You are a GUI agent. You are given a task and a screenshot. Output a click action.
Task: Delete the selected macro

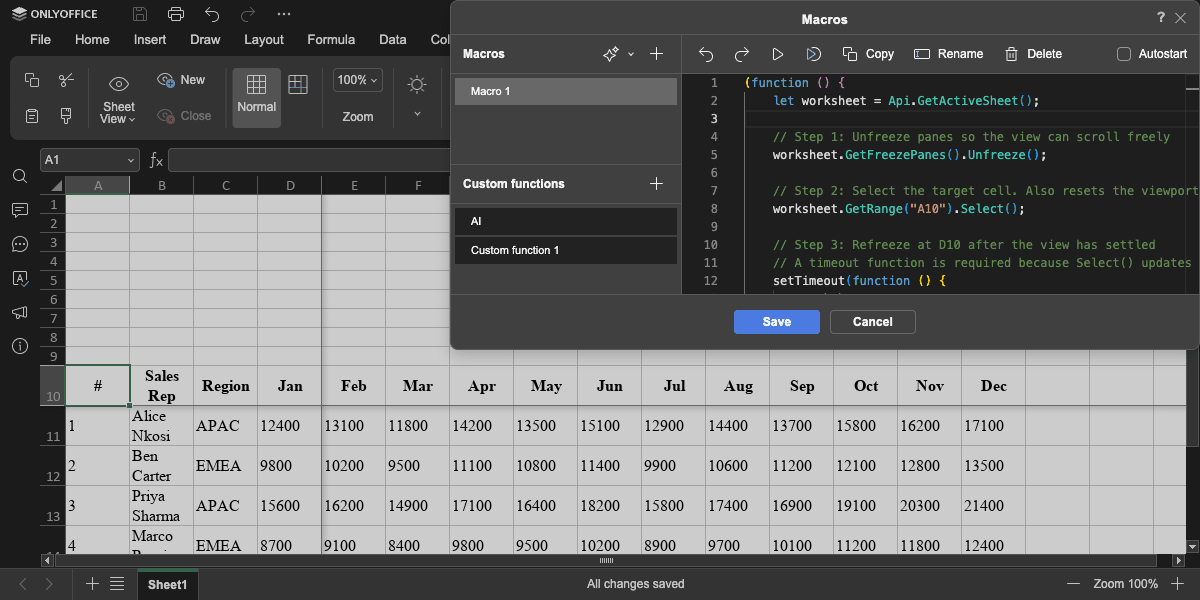tap(1033, 54)
